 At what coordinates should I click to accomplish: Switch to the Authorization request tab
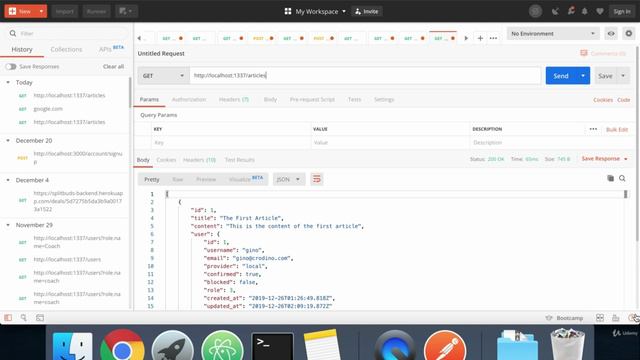(x=189, y=100)
